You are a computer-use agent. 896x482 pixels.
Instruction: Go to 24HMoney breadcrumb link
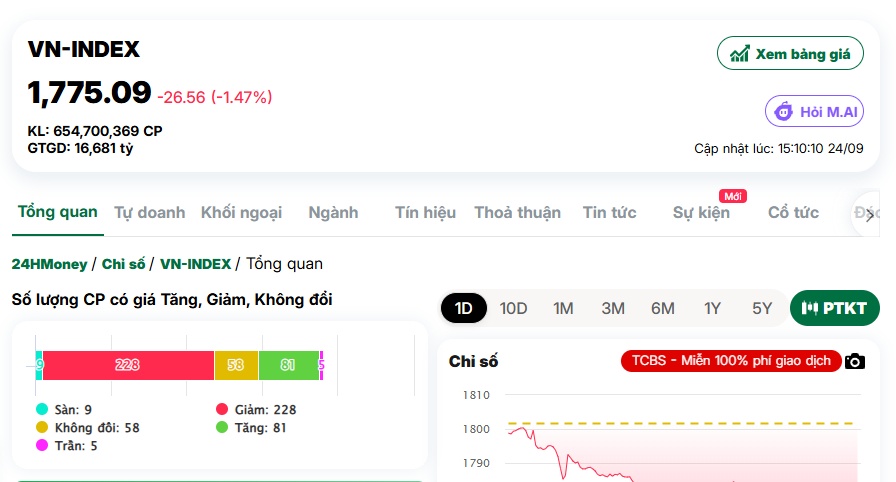click(x=49, y=264)
